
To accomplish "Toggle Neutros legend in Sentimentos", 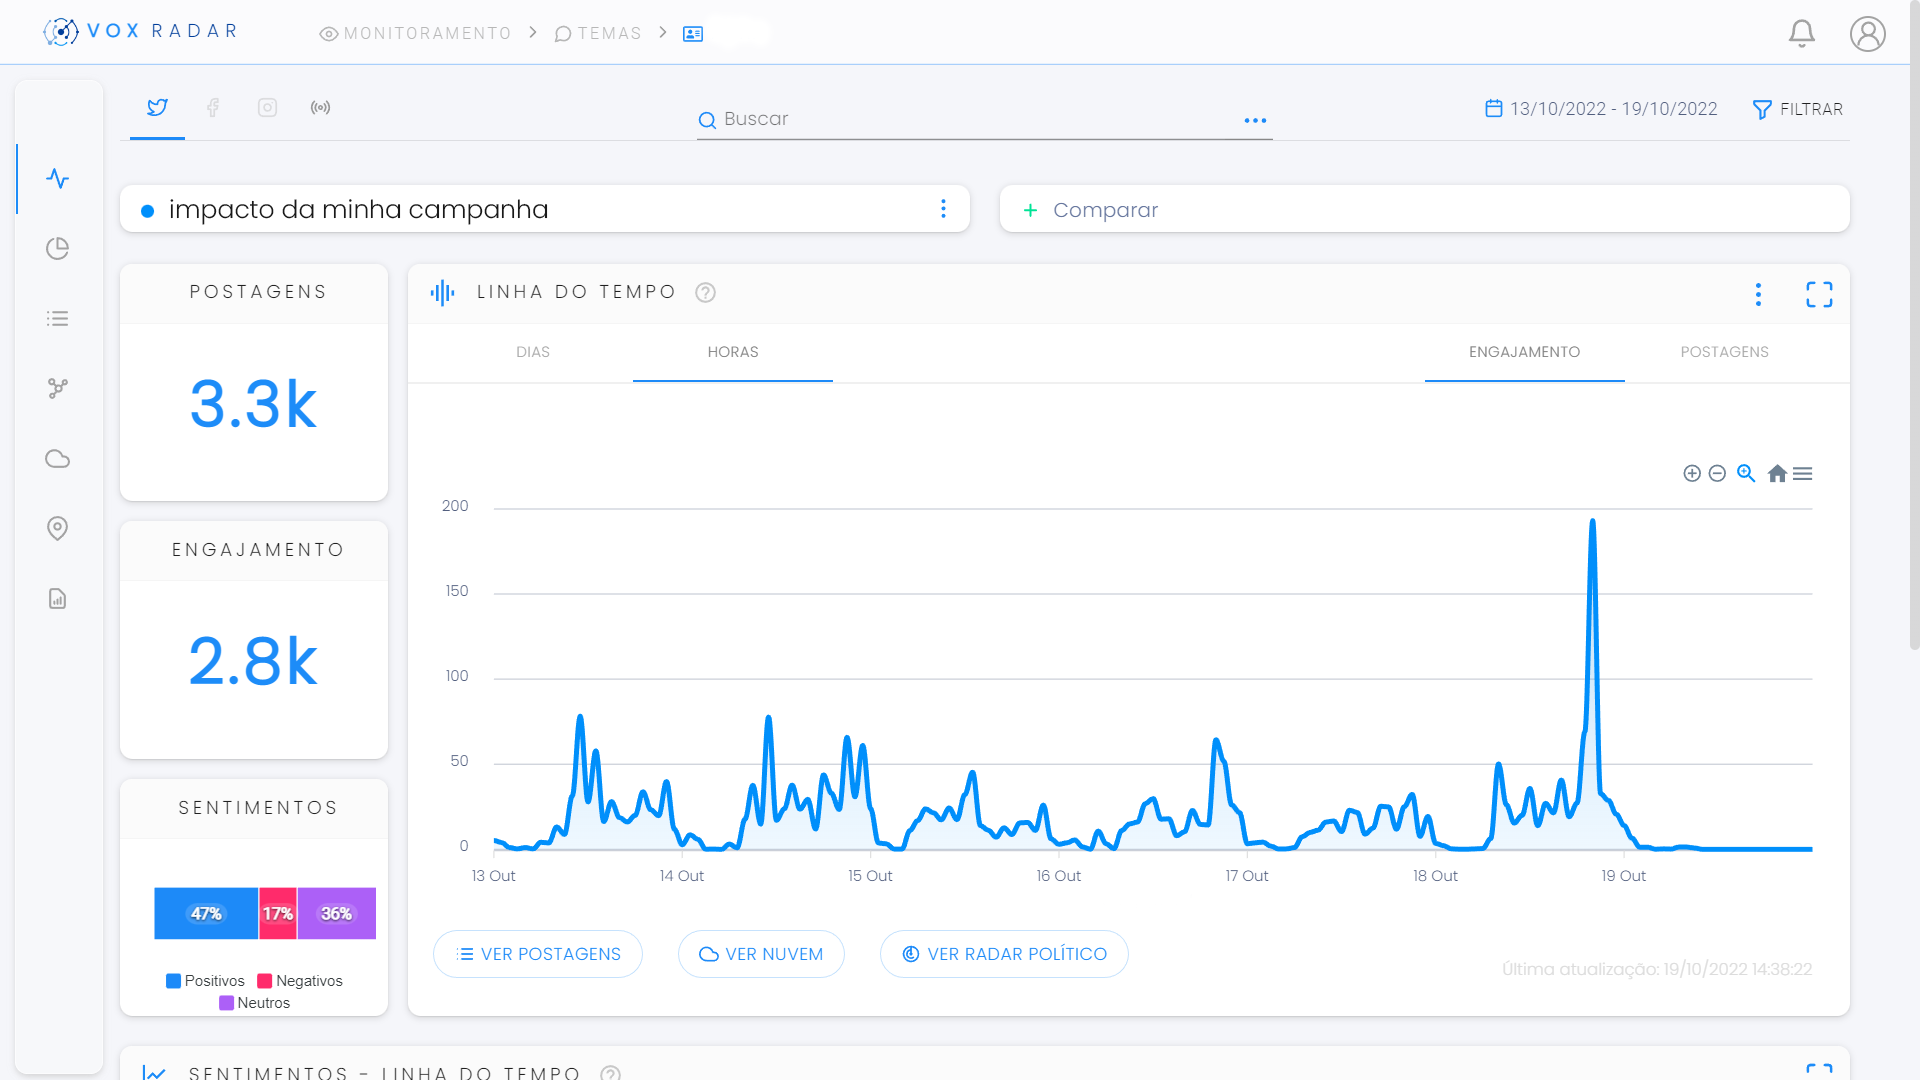I will pyautogui.click(x=254, y=1003).
